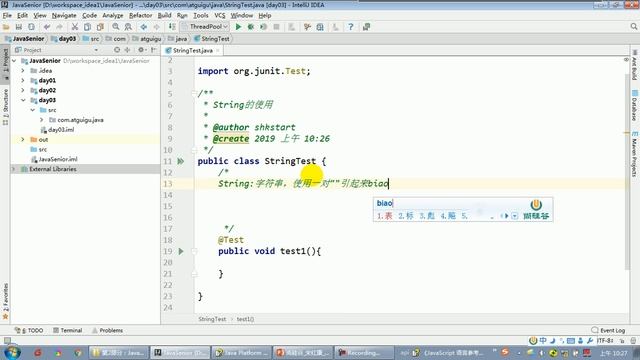
Task: Open the Terminal tool window
Action: point(67,330)
